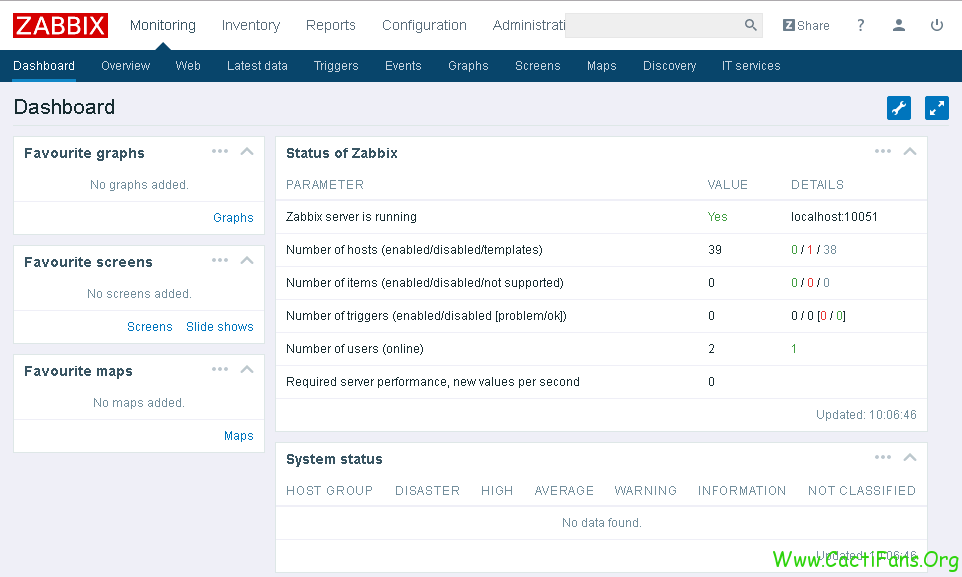Image resolution: width=962 pixels, height=577 pixels.
Task: Click the enabled hosts count 0 link
Action: coord(795,250)
